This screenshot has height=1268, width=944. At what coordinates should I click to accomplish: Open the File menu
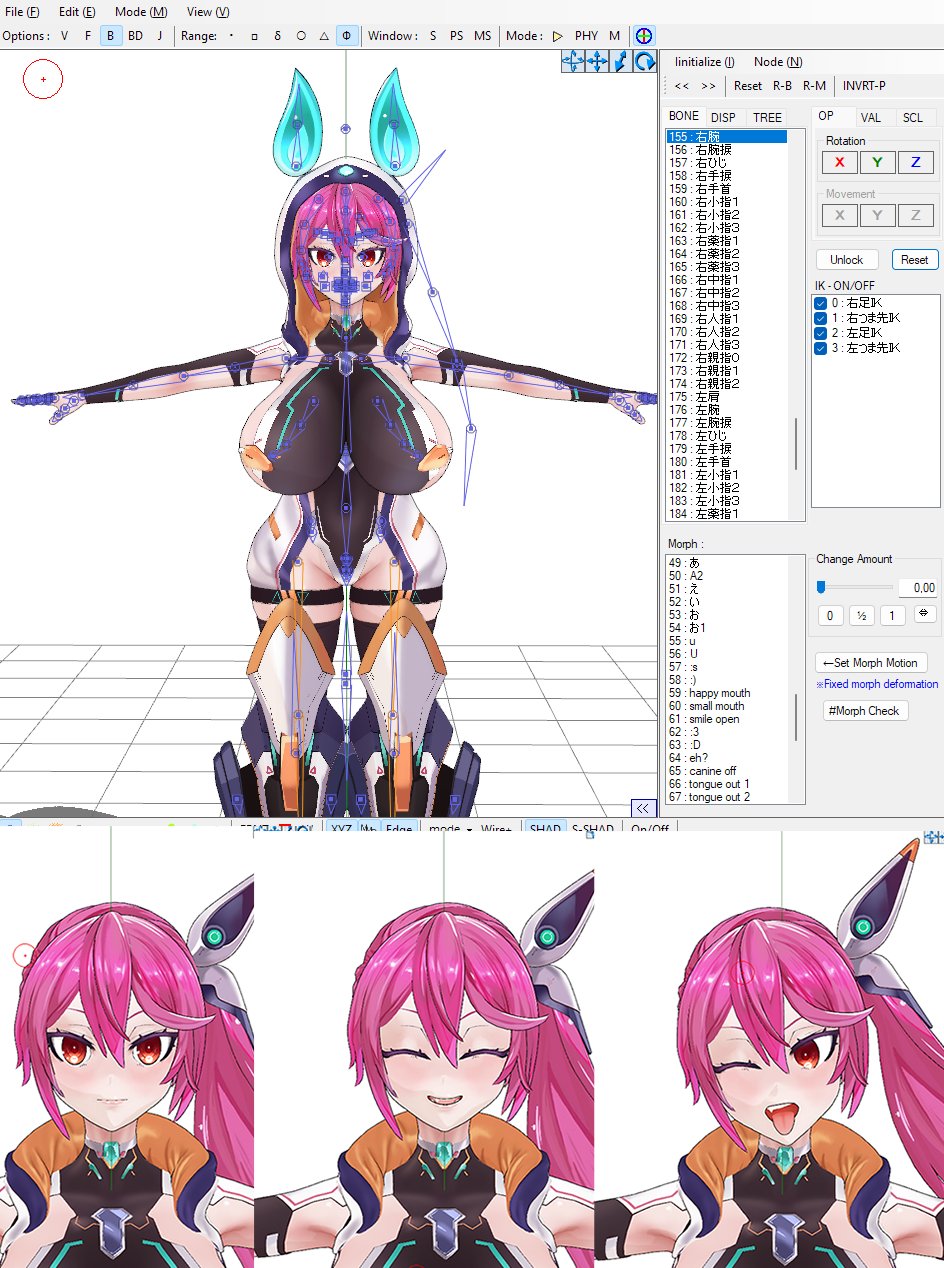pyautogui.click(x=22, y=12)
